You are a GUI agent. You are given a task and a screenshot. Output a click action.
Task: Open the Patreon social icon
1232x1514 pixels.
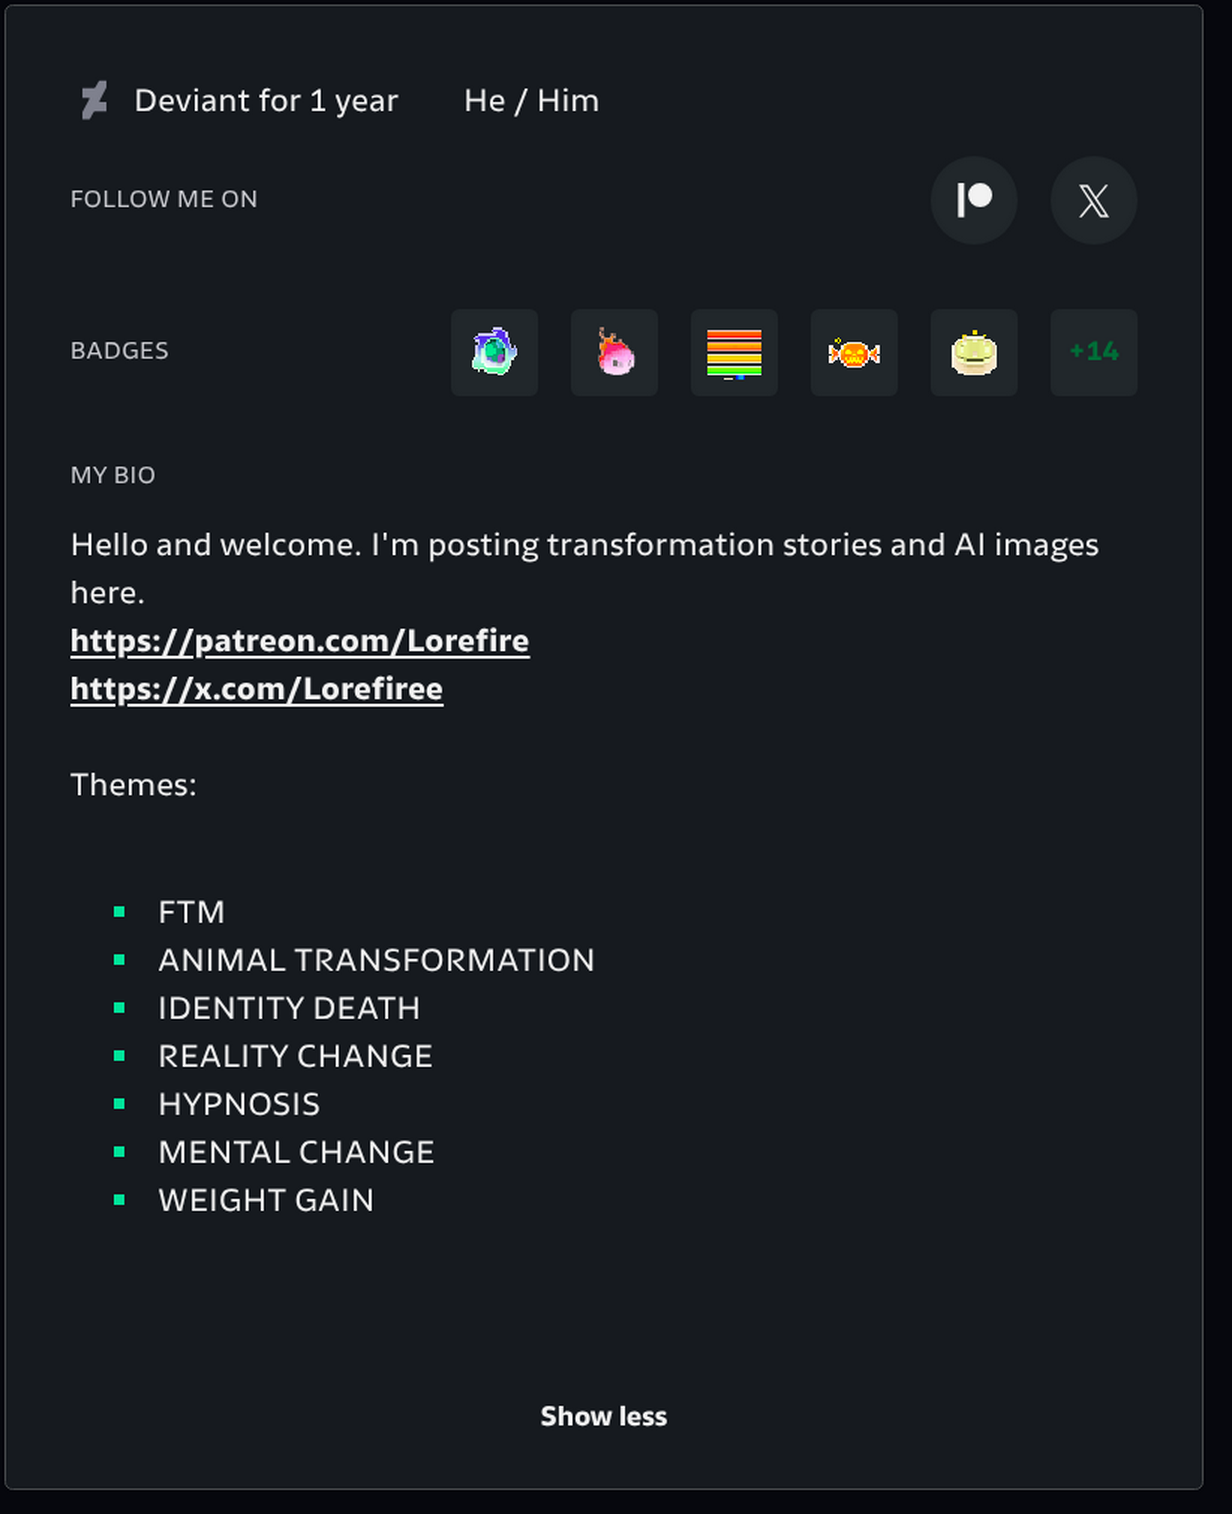click(x=974, y=200)
